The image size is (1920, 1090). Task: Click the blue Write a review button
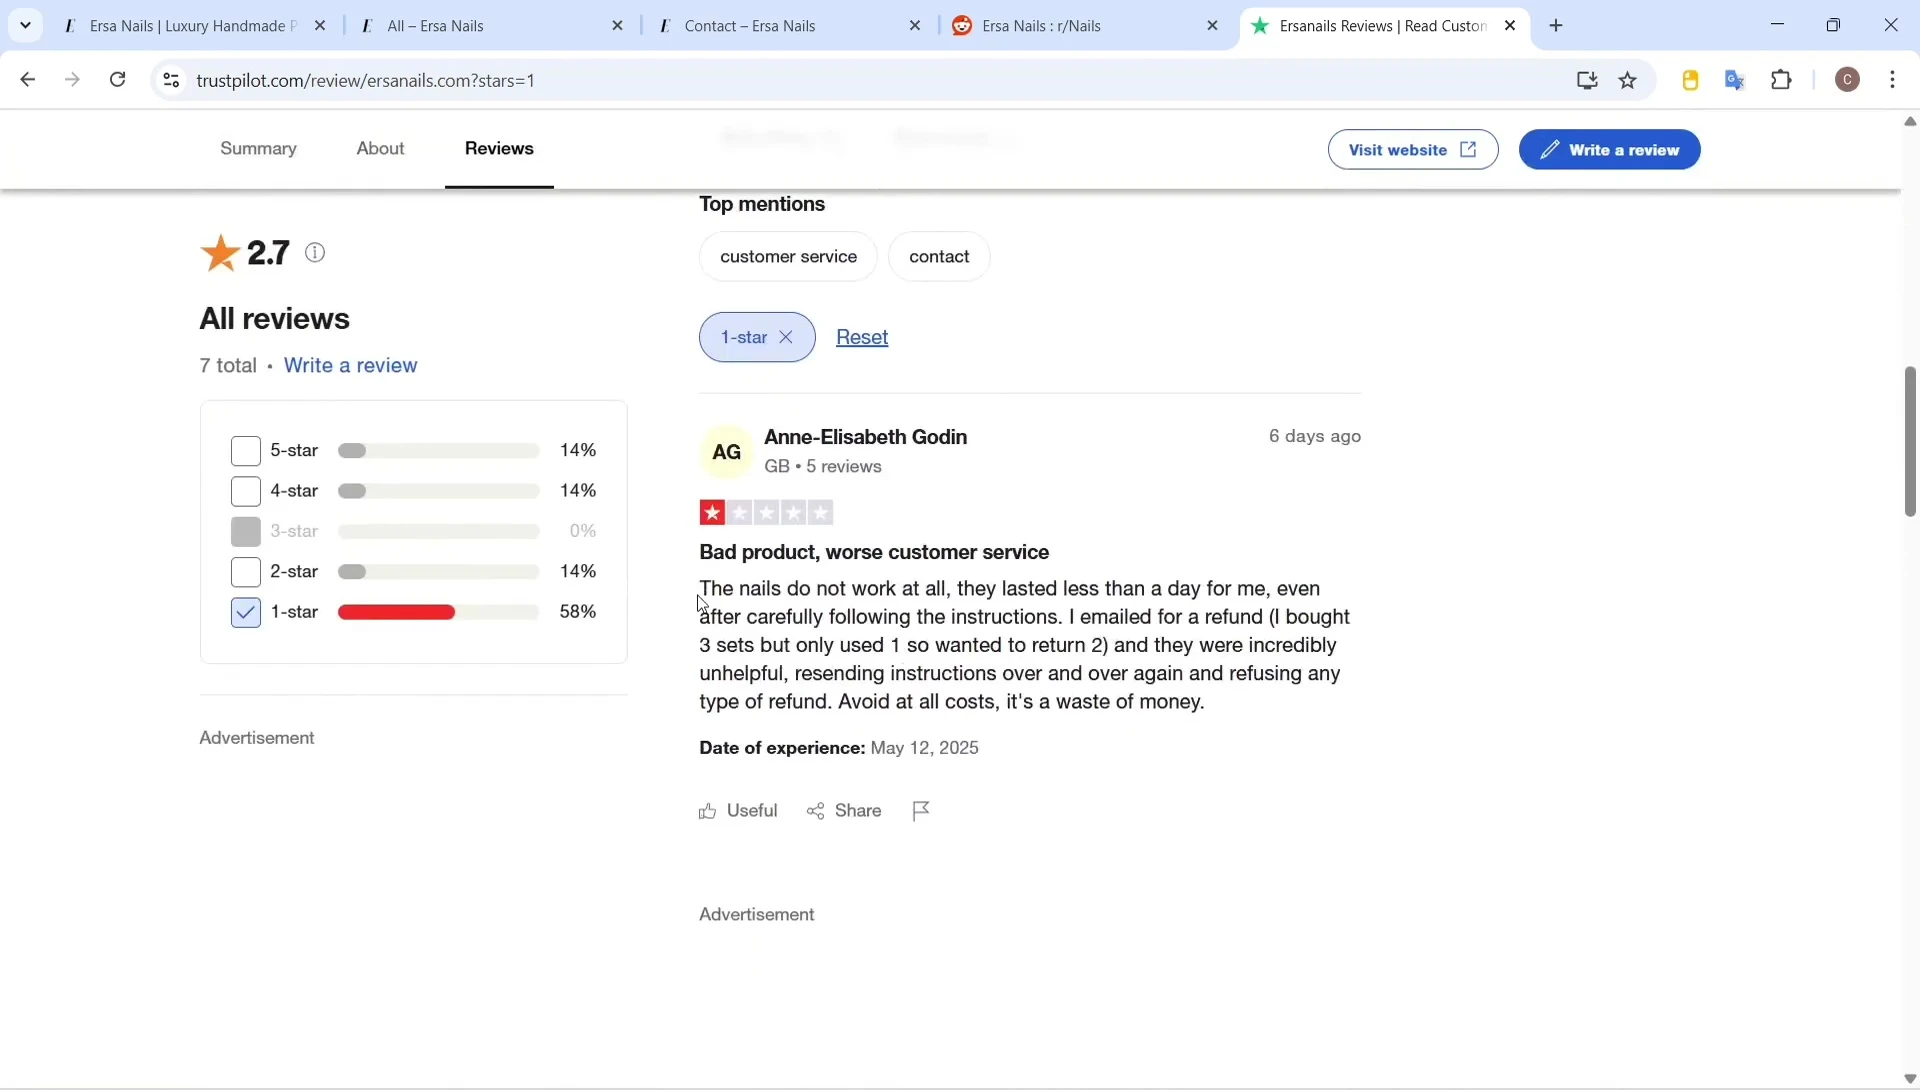click(1610, 150)
